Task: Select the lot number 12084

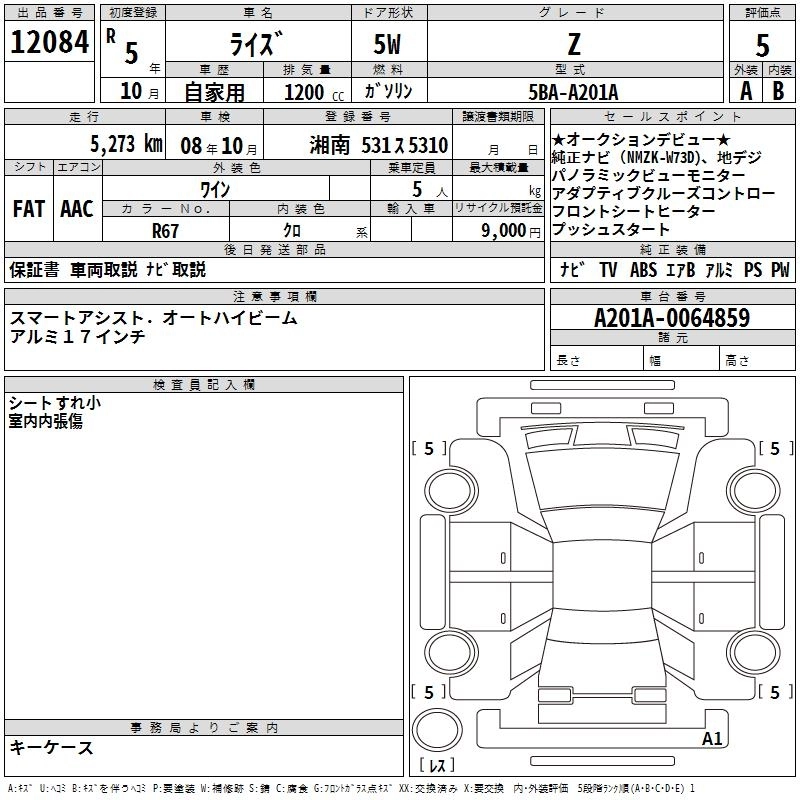Action: coord(50,43)
